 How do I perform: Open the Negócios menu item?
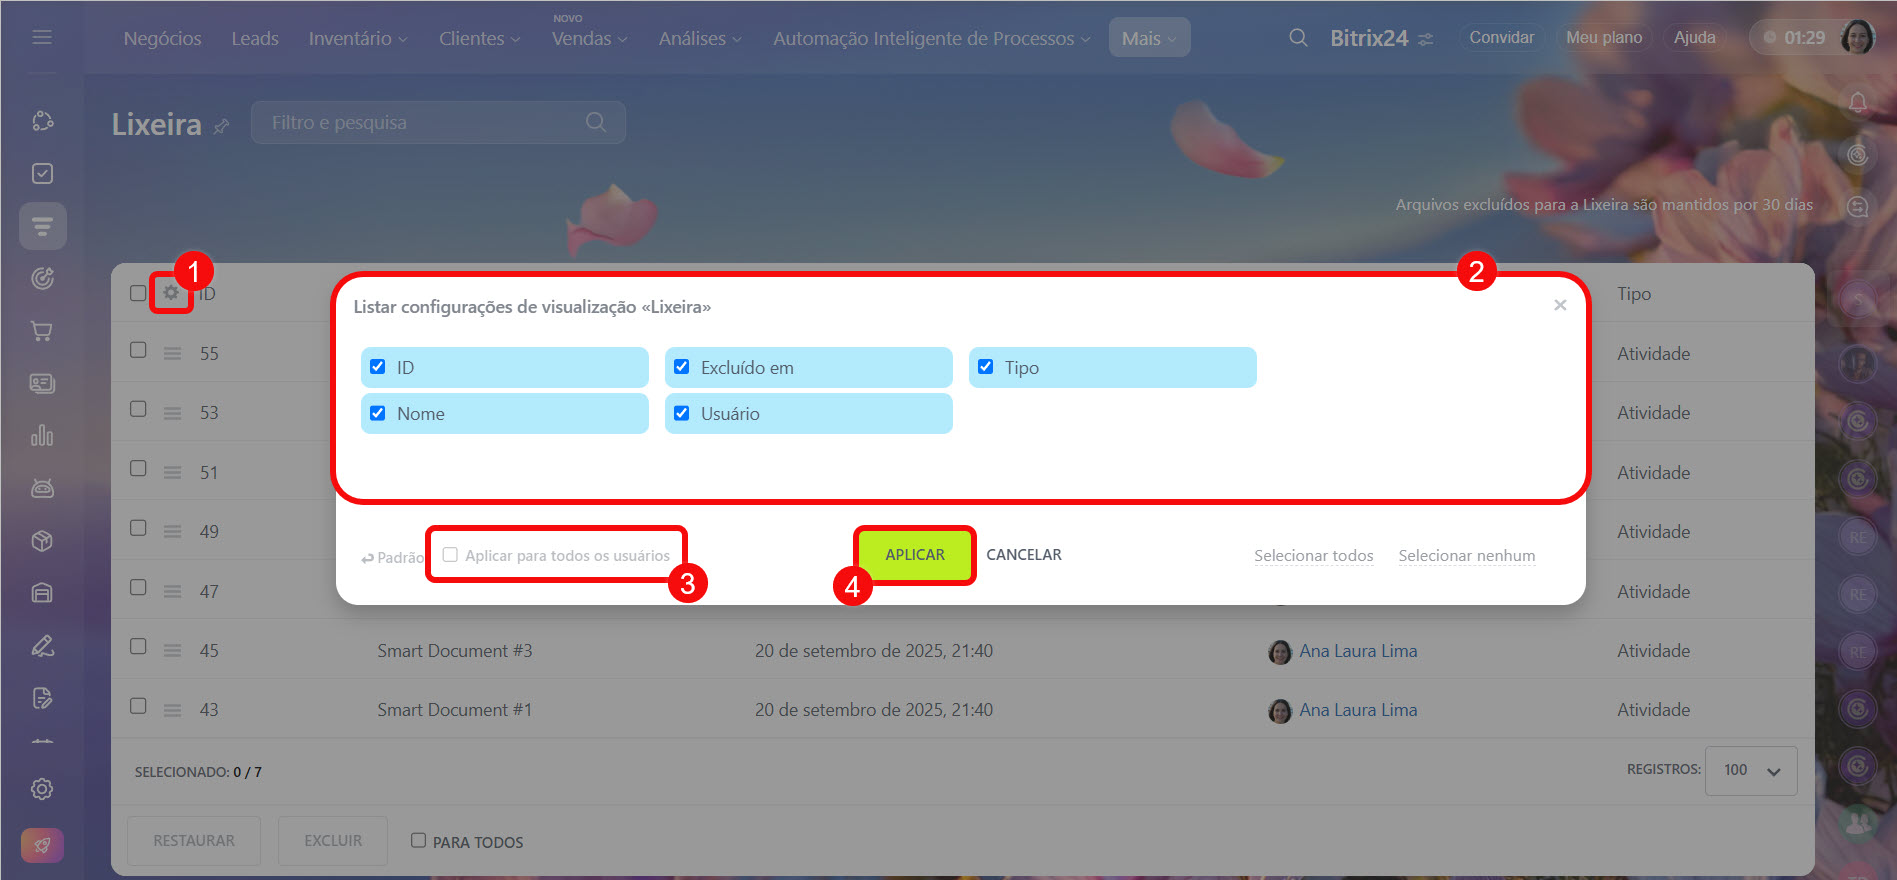point(162,38)
